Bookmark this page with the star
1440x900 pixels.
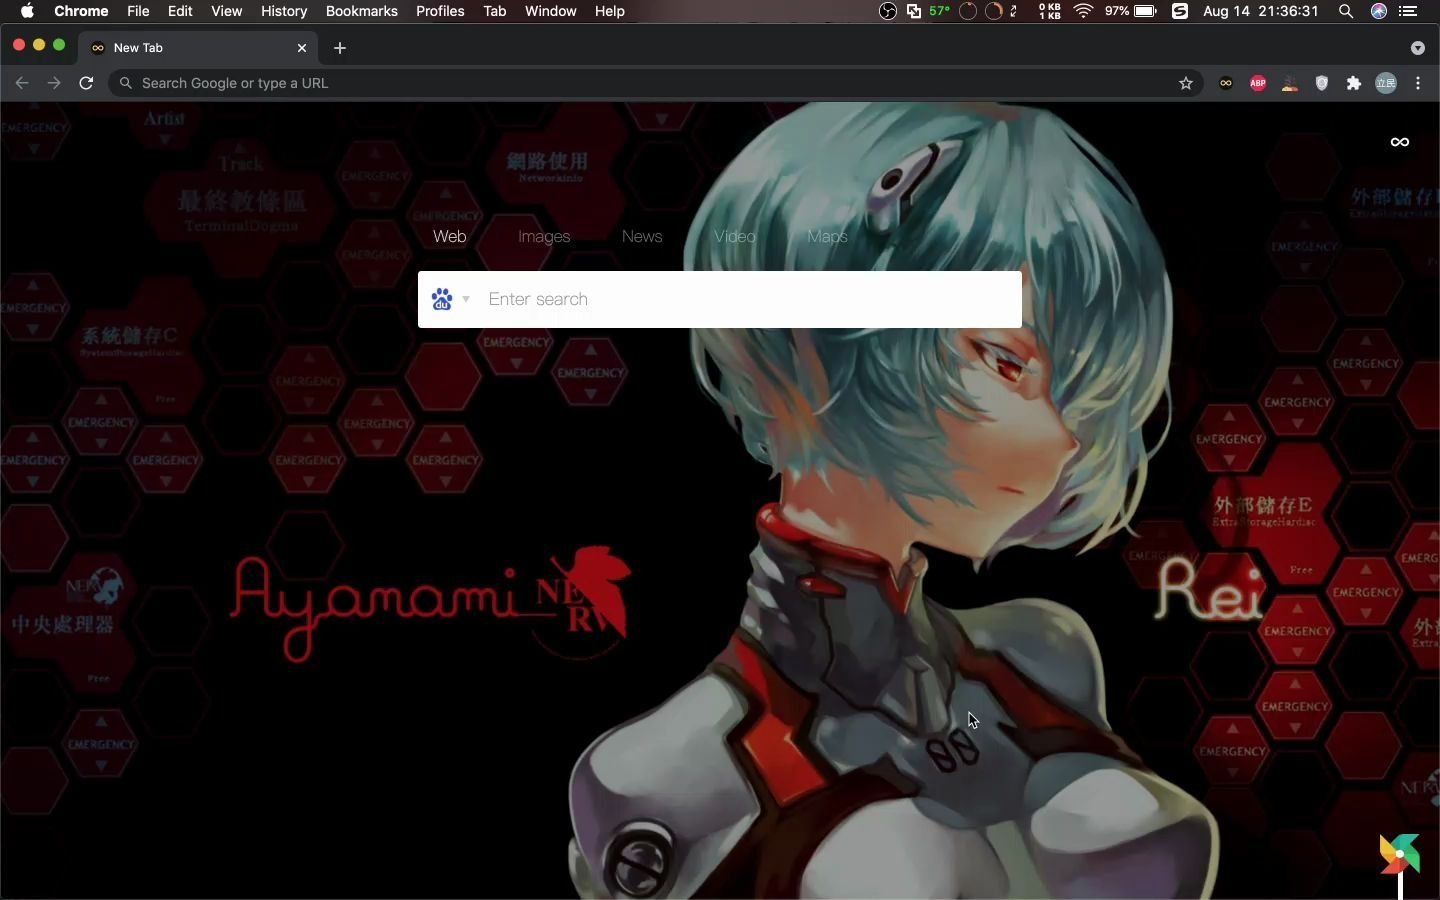tap(1186, 84)
